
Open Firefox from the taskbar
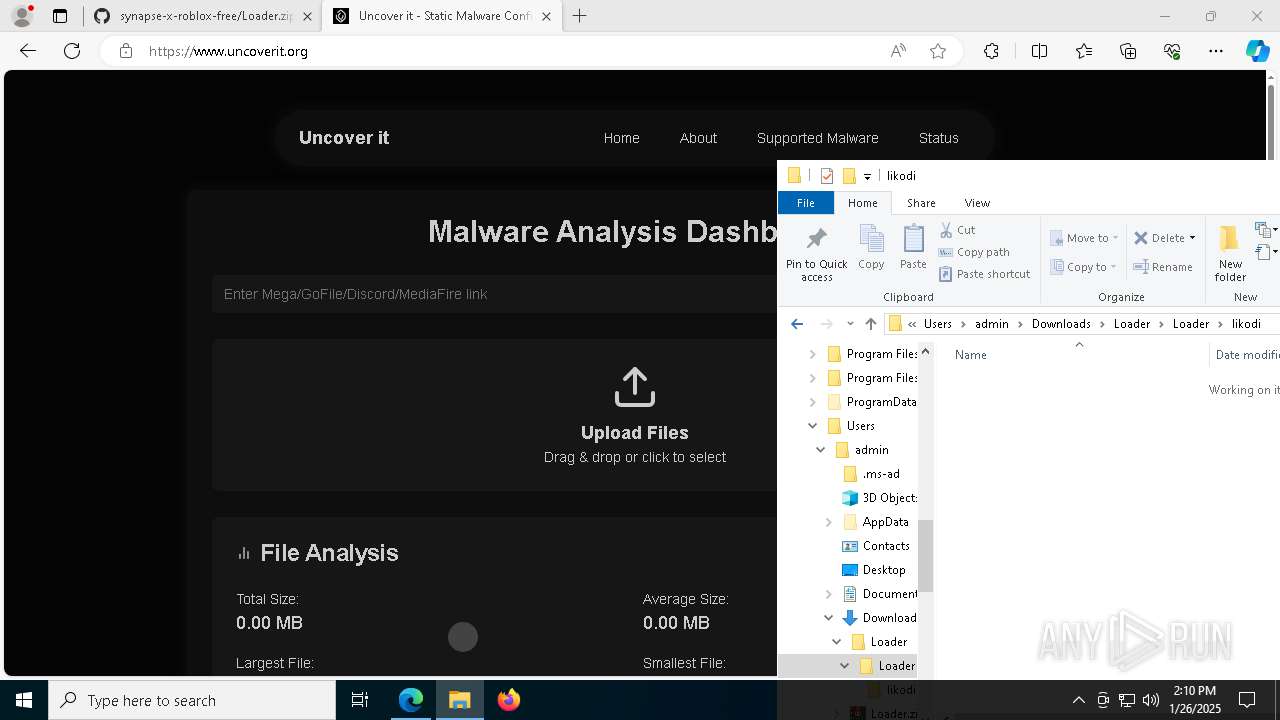point(509,700)
